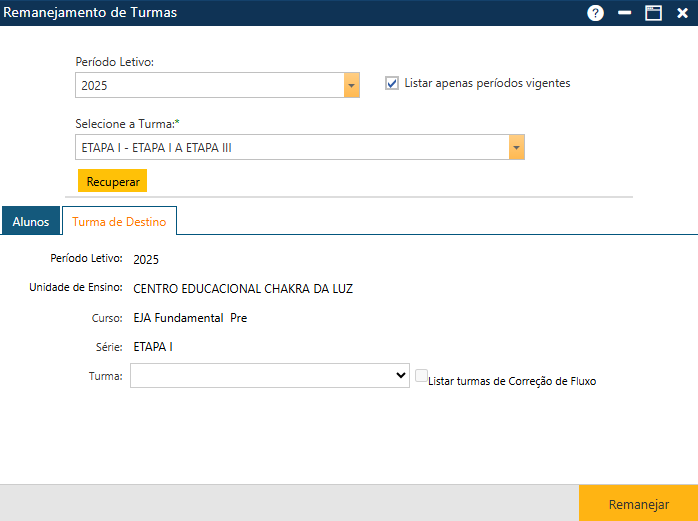Viewport: 698px width, 521px height.
Task: Close the Remanejamento de Turmas window
Action: point(682,13)
